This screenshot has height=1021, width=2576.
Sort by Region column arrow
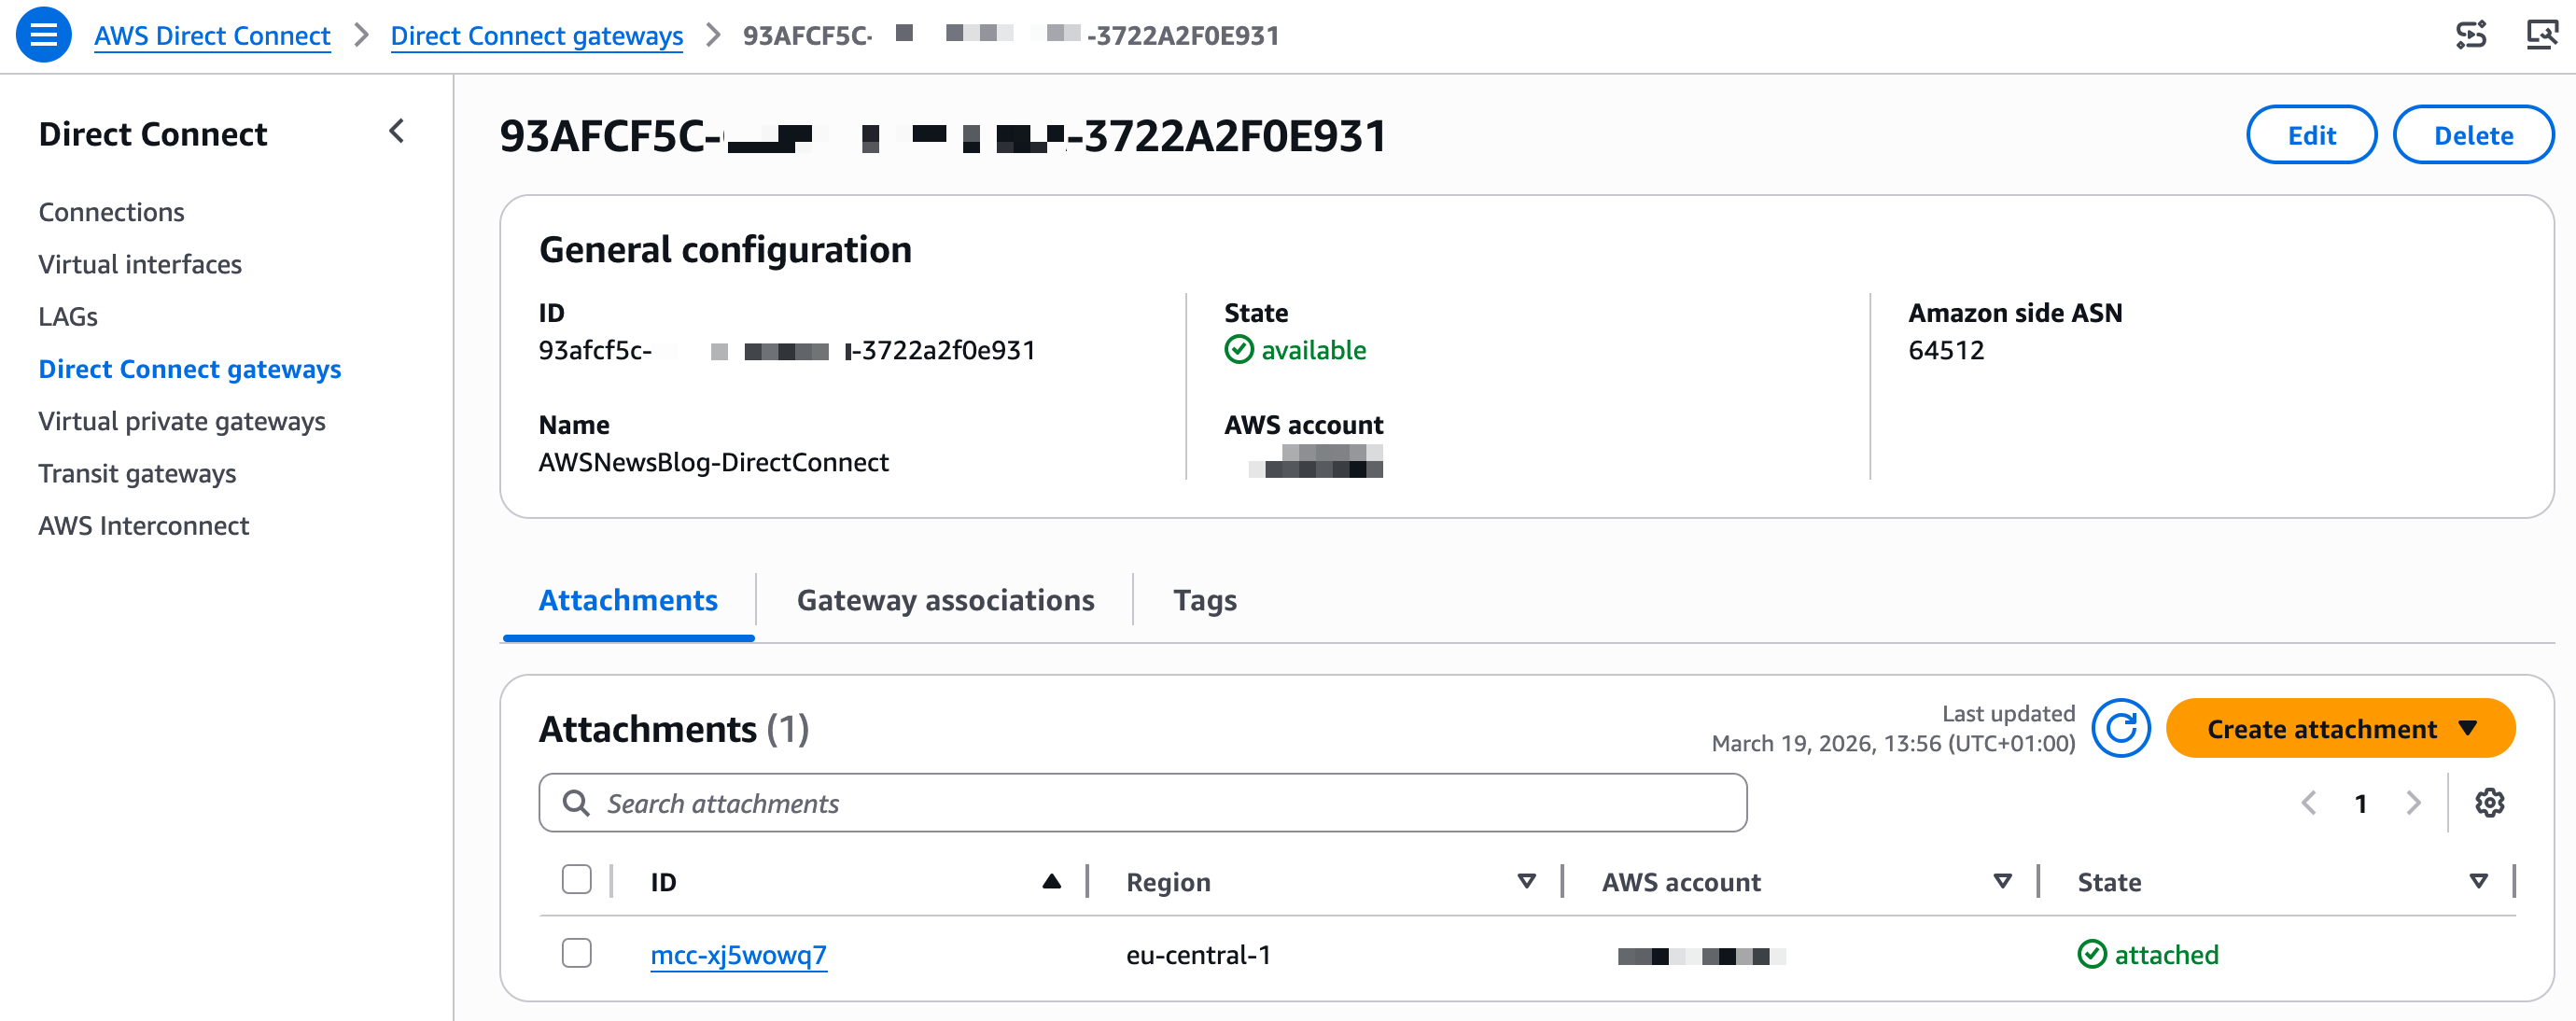pyautogui.click(x=1525, y=881)
